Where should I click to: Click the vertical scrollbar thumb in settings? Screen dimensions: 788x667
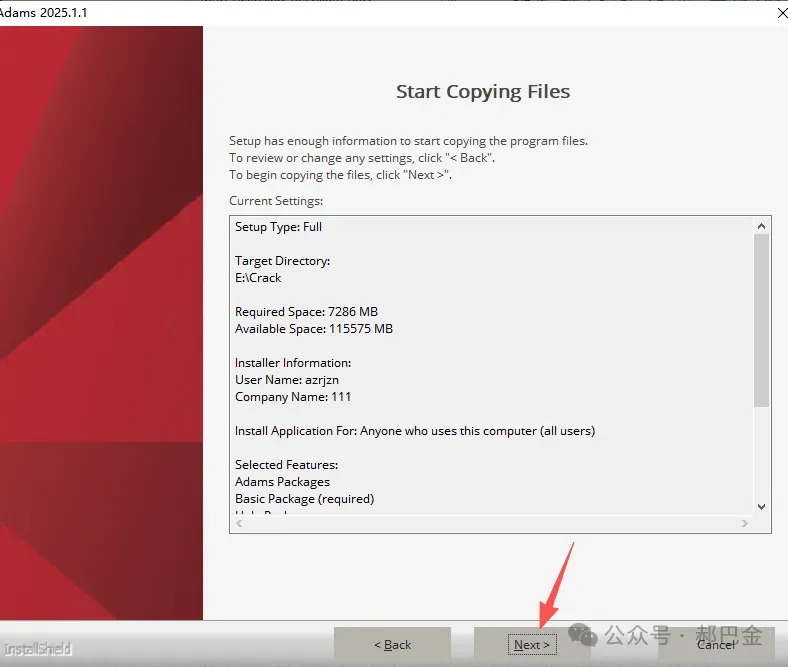tap(761, 320)
